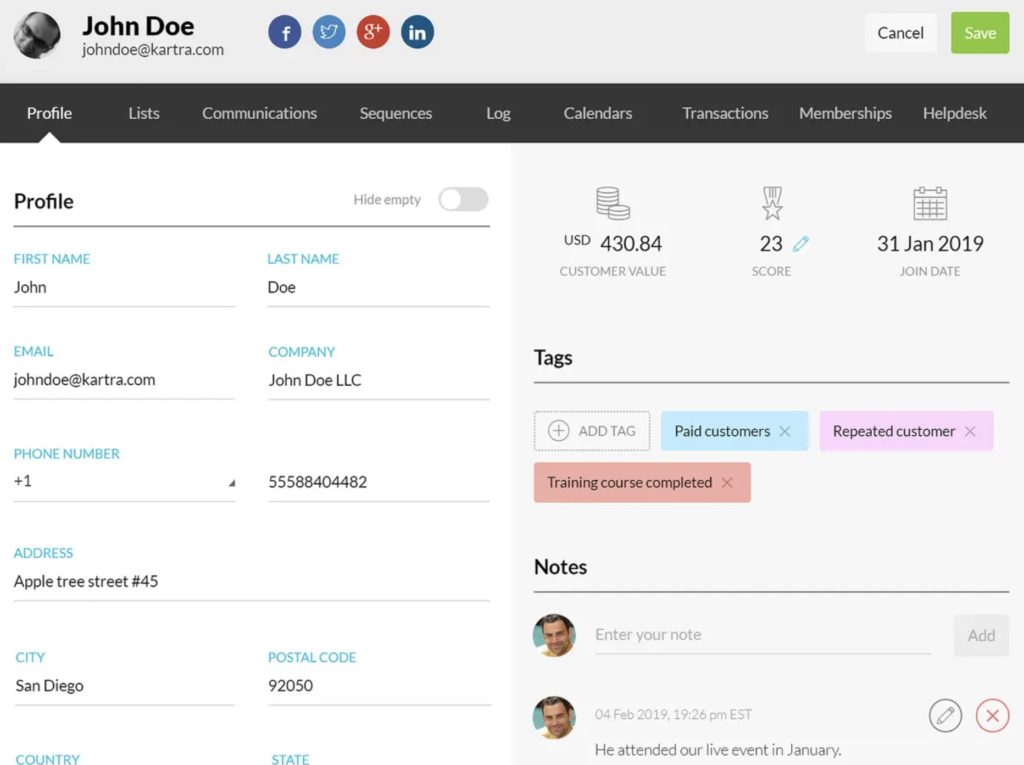Screen dimensions: 1024x765
Task: Open John Doe's Facebook profile icon
Action: click(x=285, y=32)
